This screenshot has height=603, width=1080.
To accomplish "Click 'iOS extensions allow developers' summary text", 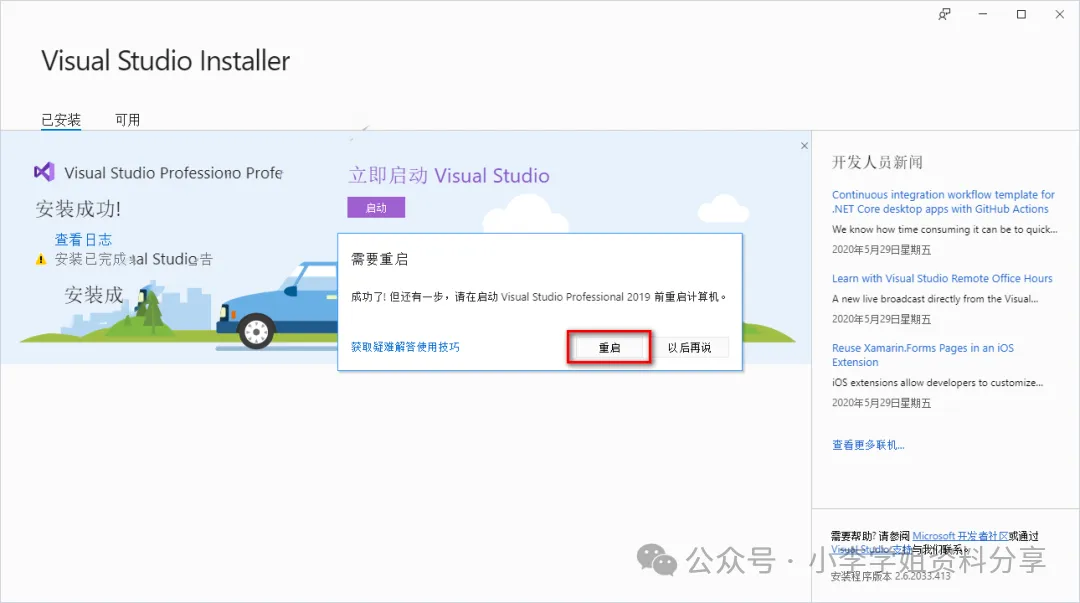I will [x=937, y=382].
